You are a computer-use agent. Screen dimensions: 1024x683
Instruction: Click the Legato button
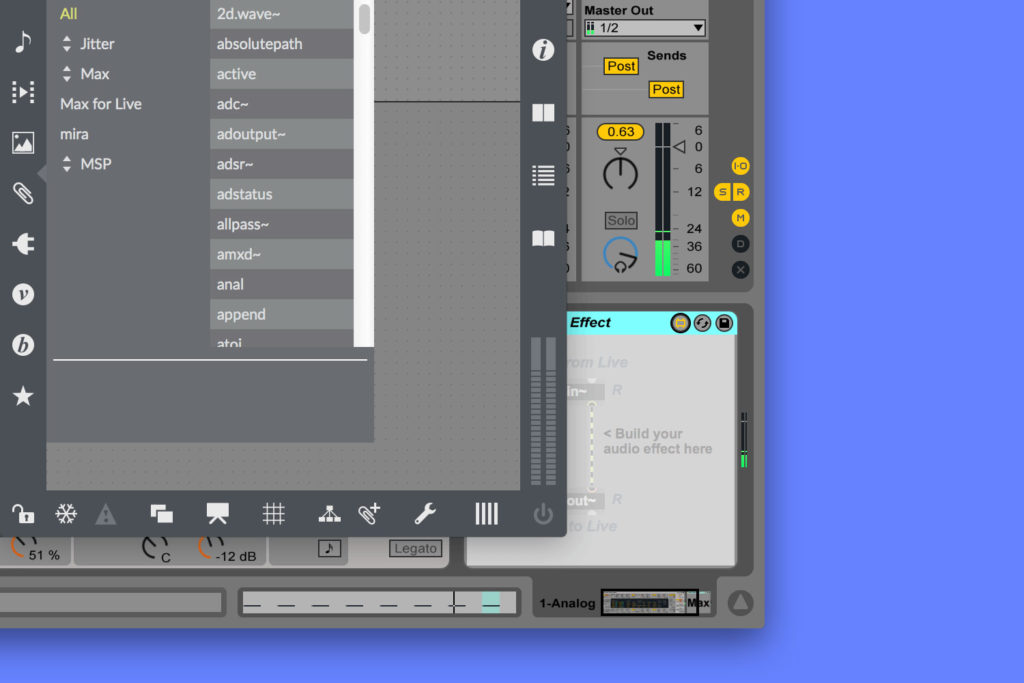point(415,548)
